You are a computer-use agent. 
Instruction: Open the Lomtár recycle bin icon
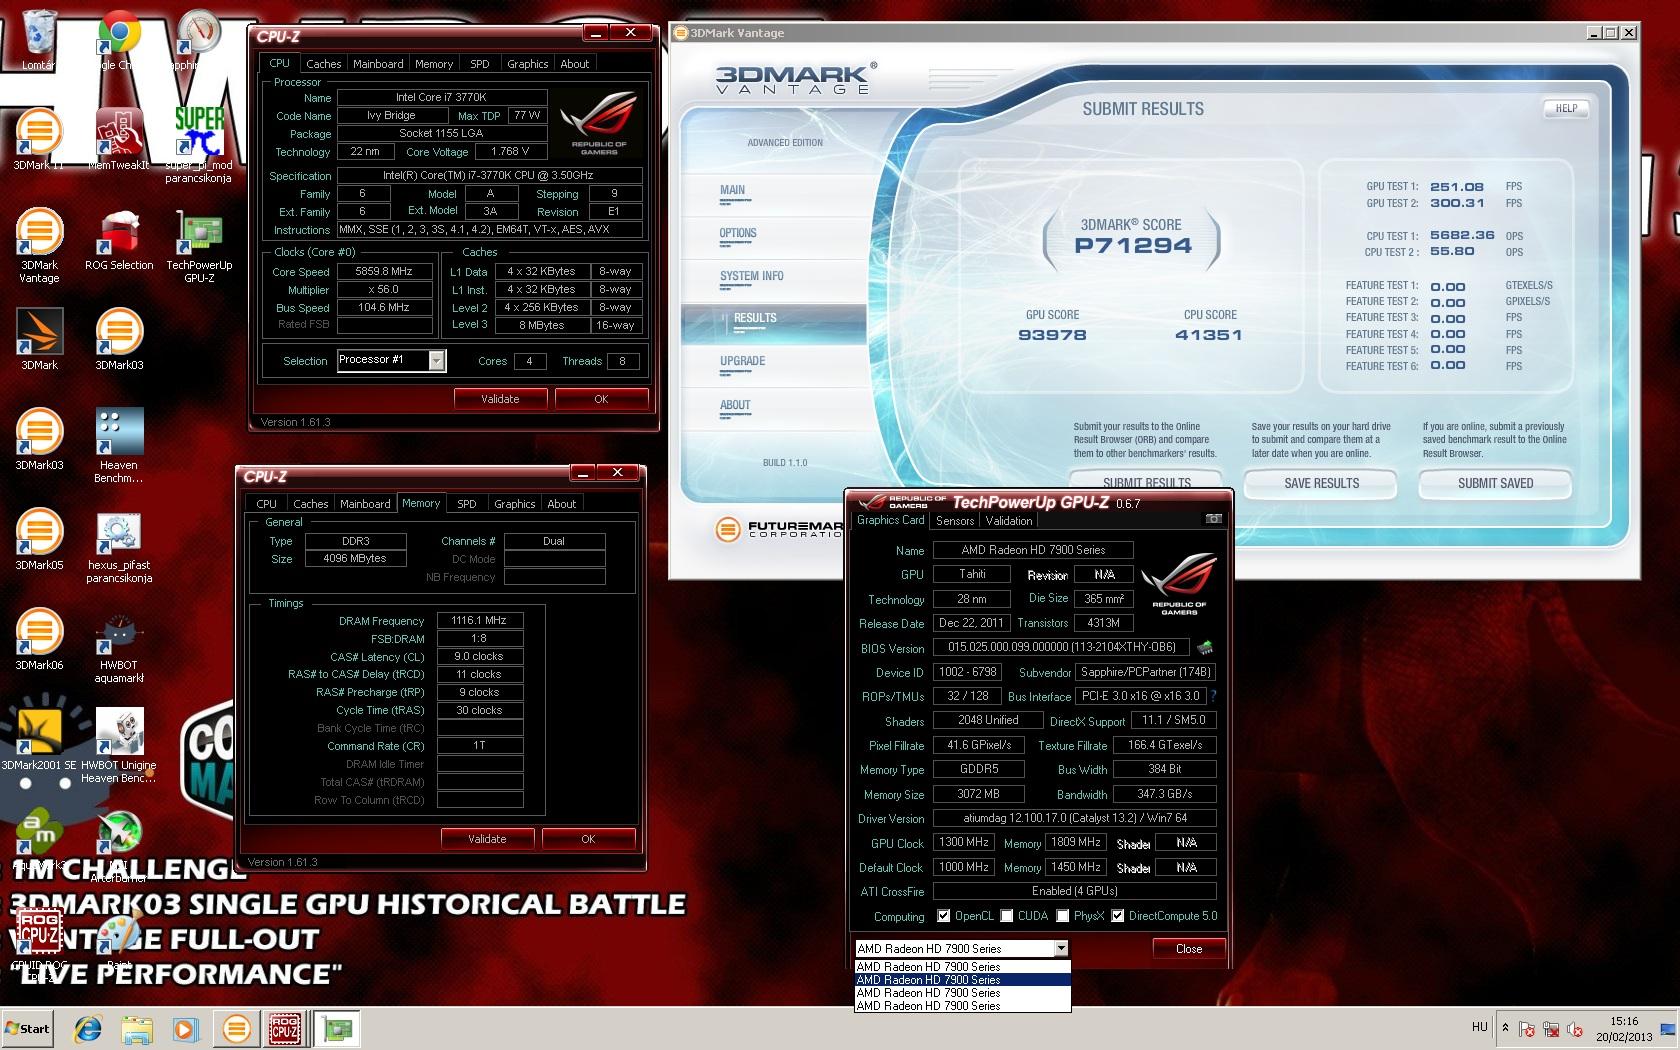pyautogui.click(x=39, y=38)
